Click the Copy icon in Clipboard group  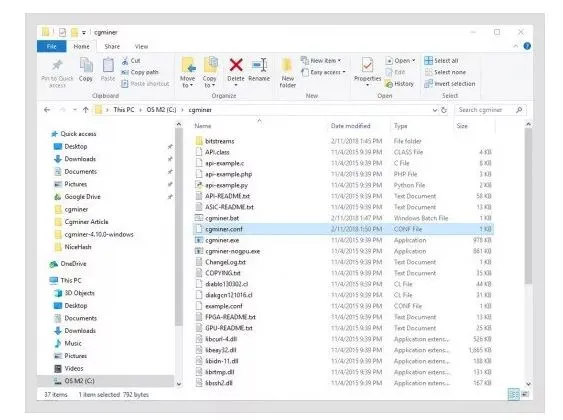click(x=86, y=65)
